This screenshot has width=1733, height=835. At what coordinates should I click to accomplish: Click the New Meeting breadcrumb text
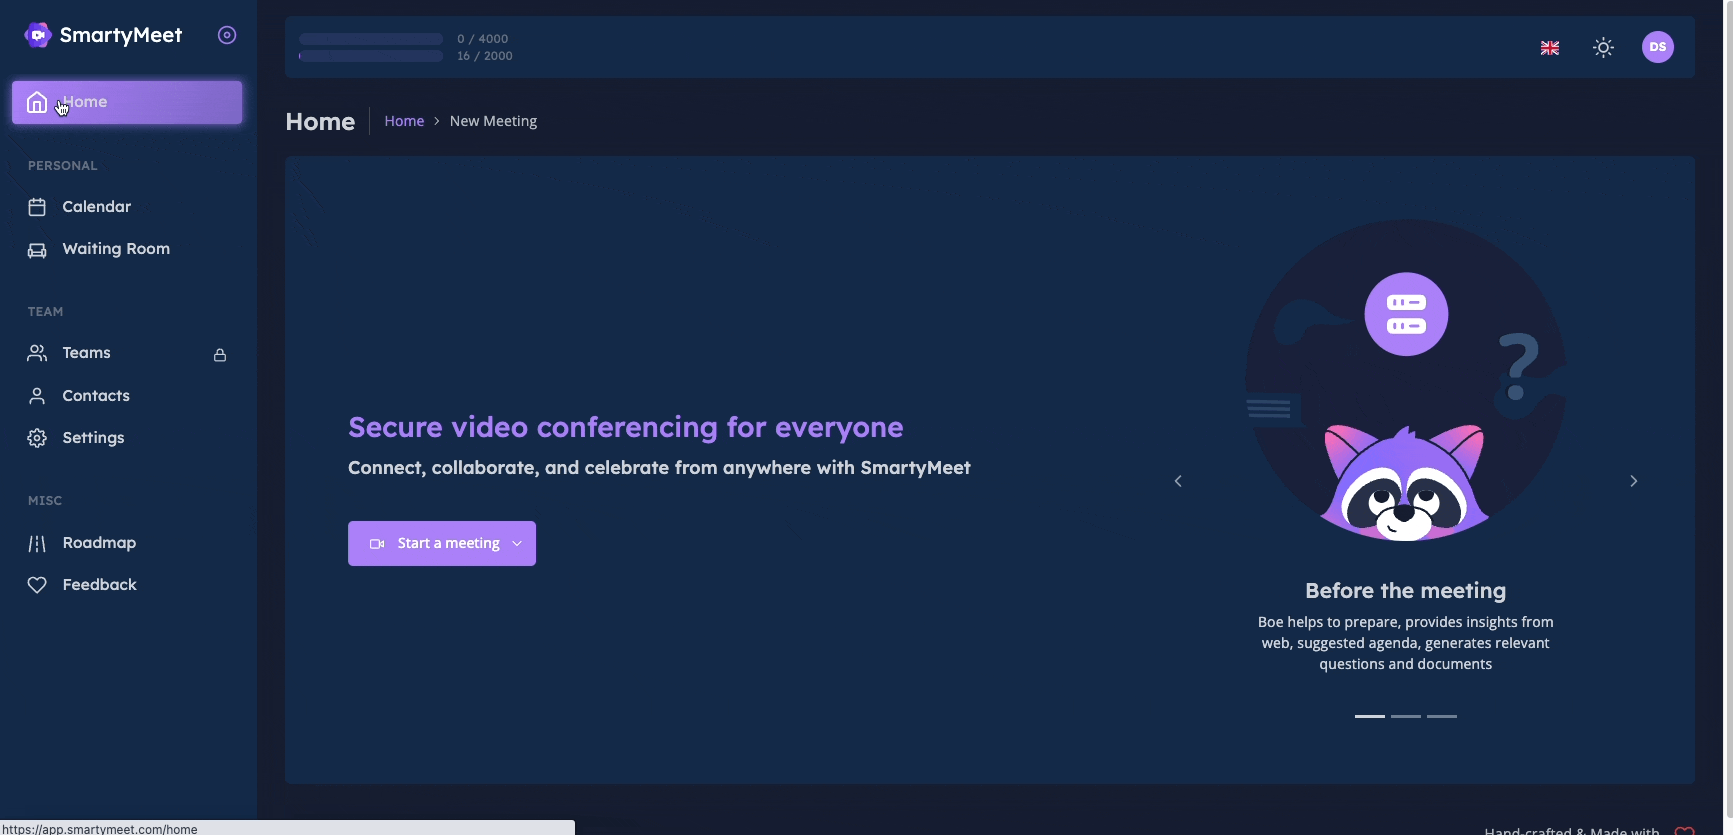click(493, 121)
